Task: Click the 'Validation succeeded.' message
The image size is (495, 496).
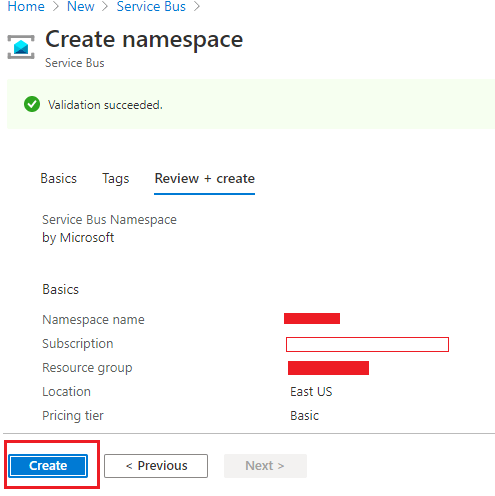Action: (105, 105)
